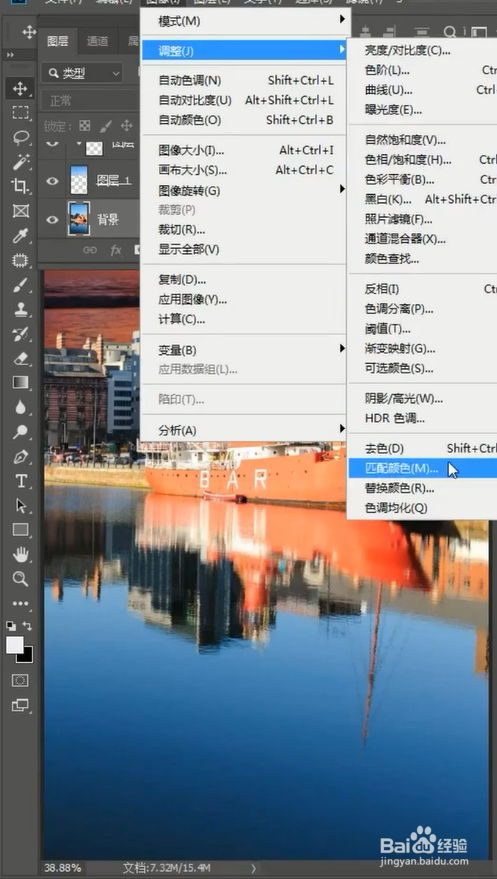The image size is (497, 879).
Task: Select the History Brush tool
Action: click(x=20, y=334)
